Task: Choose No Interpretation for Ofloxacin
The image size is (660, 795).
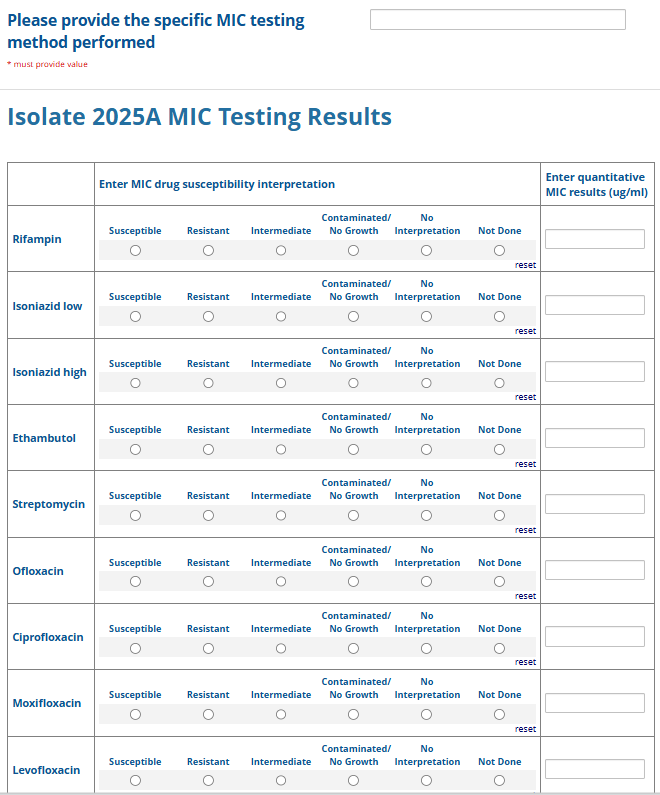Action: pyautogui.click(x=426, y=582)
